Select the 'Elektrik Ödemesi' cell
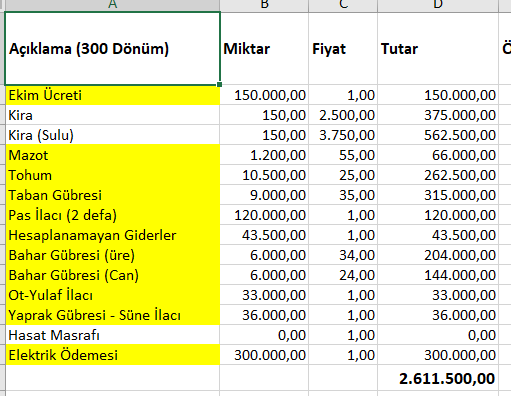The width and height of the screenshot is (511, 396). (113, 355)
